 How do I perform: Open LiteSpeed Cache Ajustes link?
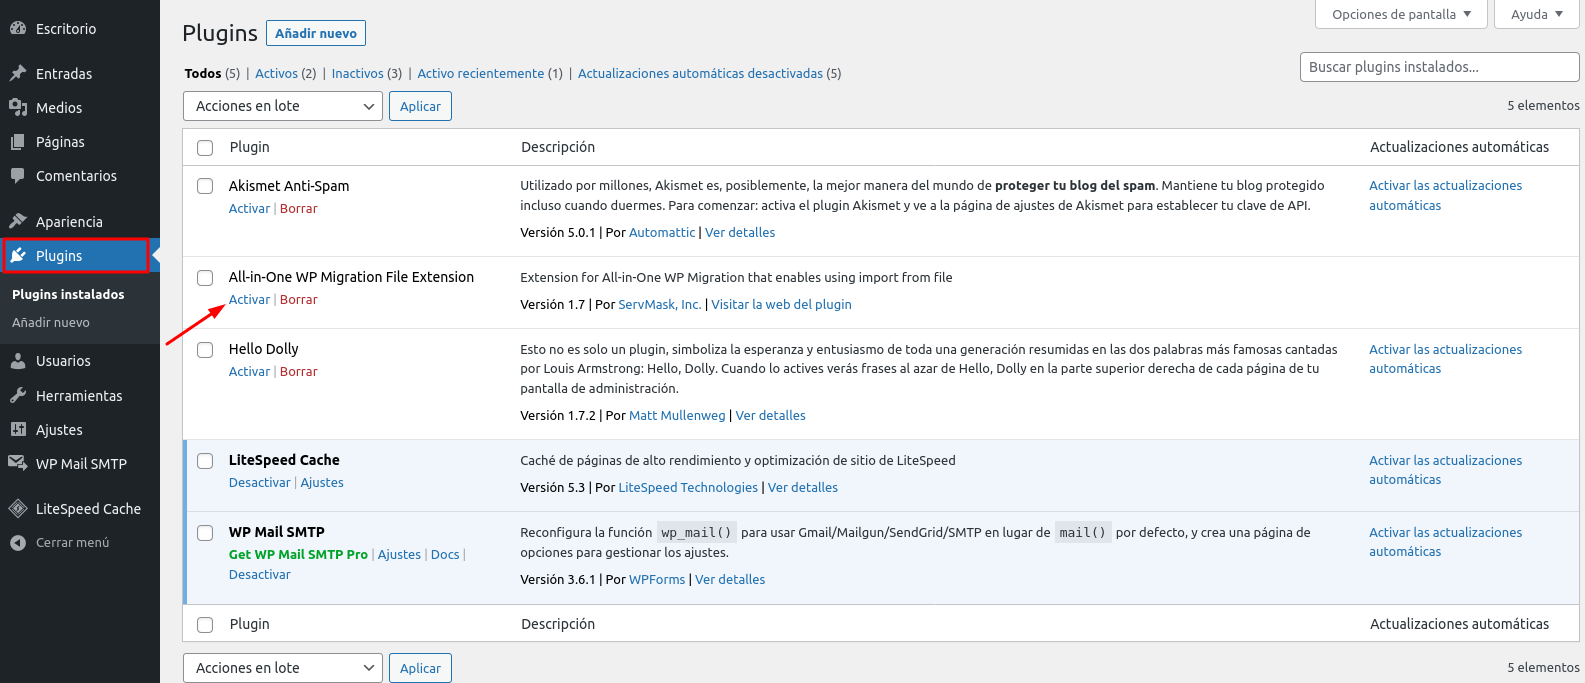[x=322, y=483]
